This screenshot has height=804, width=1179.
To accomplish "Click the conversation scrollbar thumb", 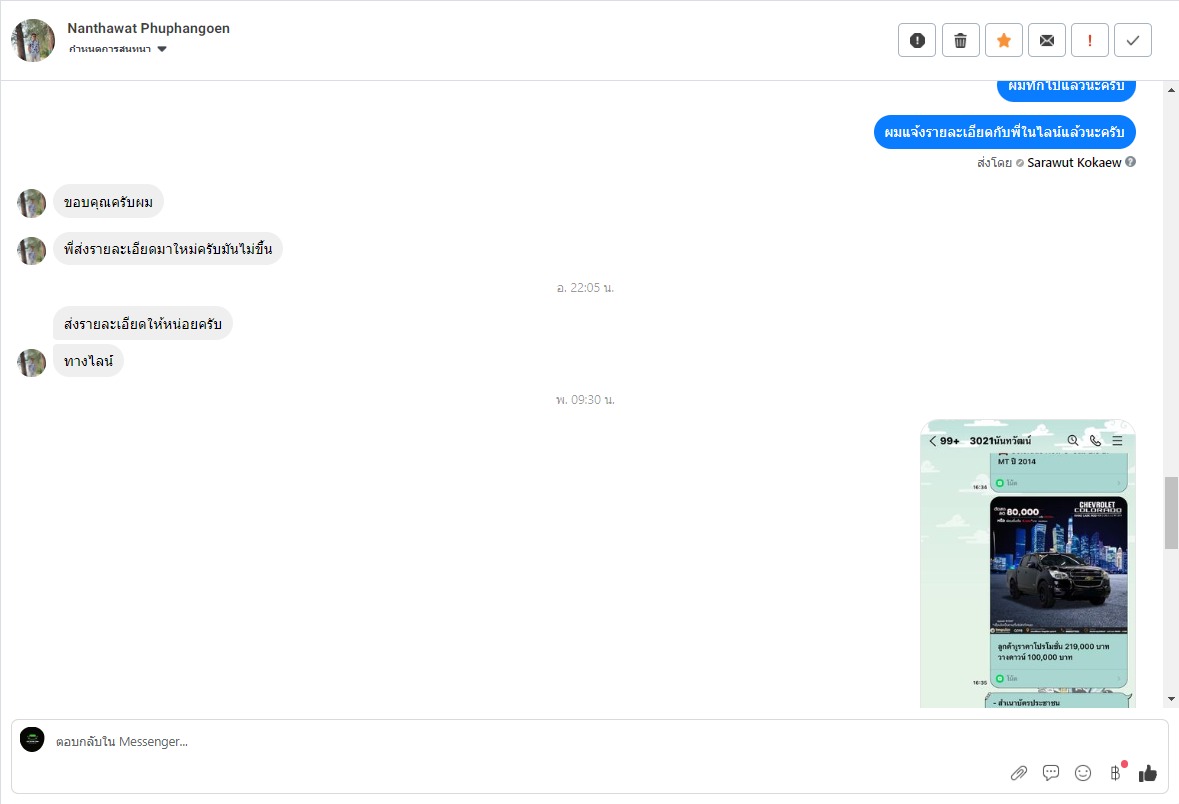I will coord(1171,512).
